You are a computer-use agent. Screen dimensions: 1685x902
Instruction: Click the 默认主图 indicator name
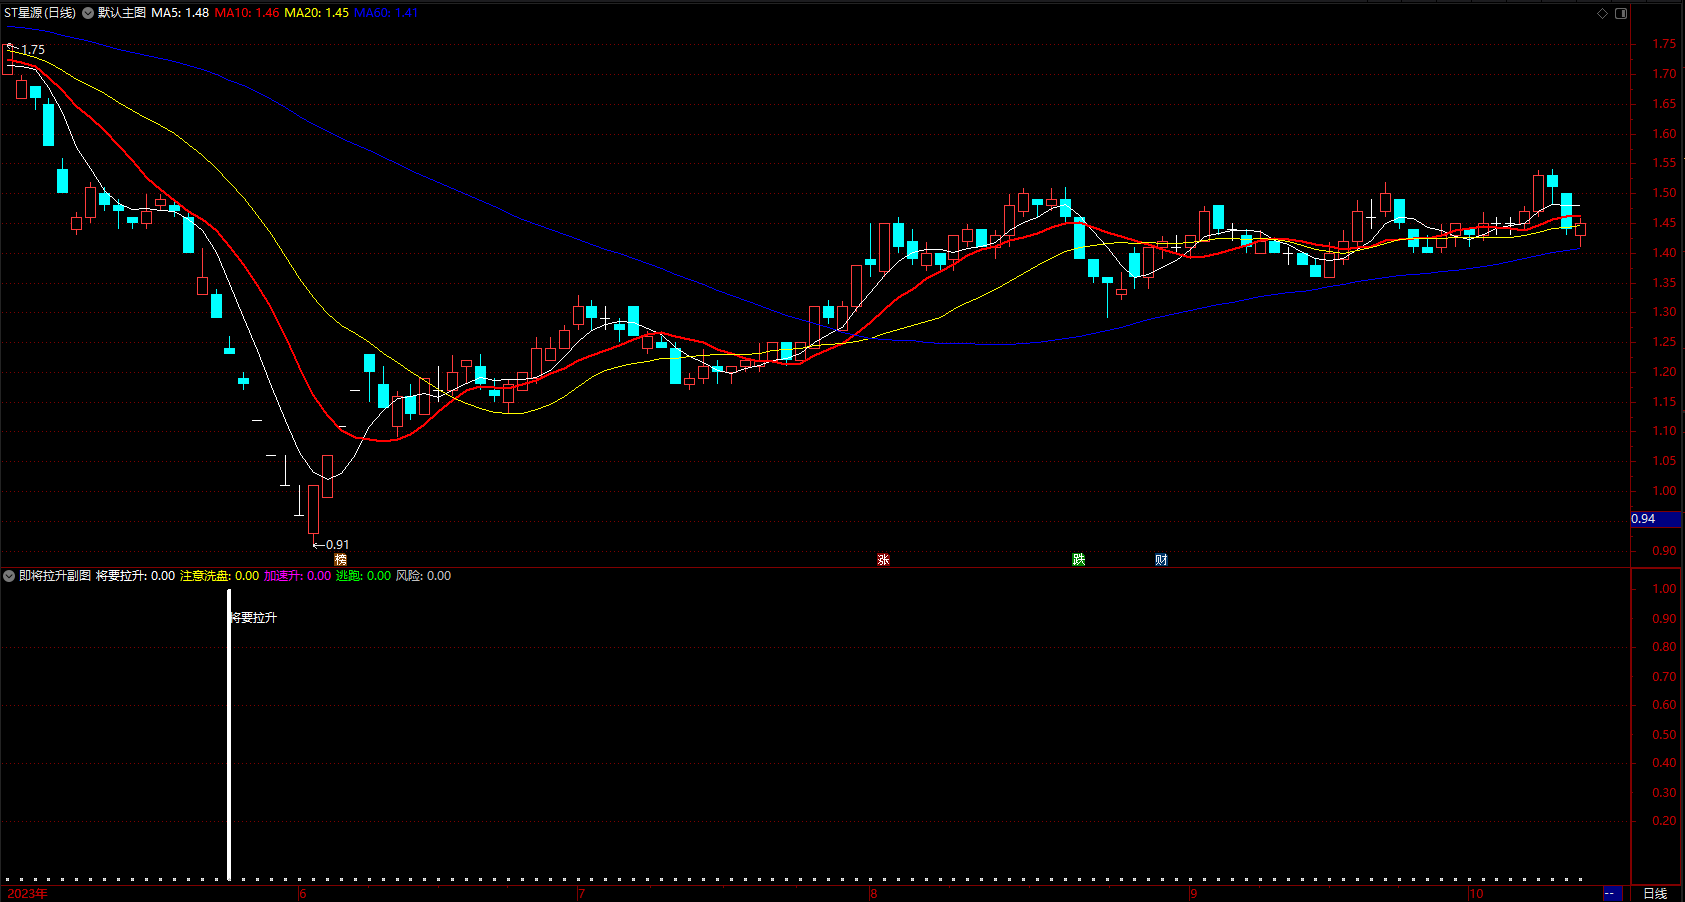(122, 13)
